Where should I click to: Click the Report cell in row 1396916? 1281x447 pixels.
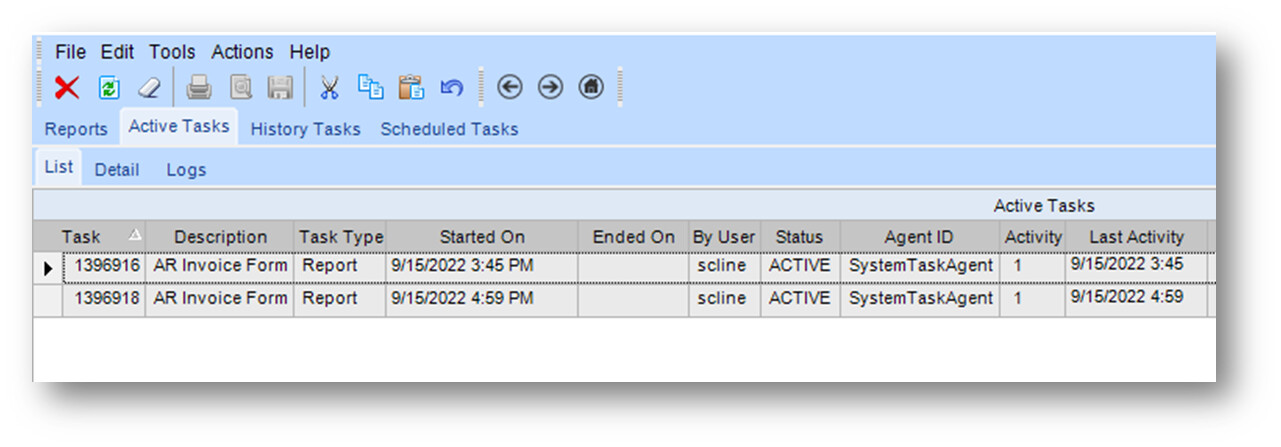coord(340,267)
